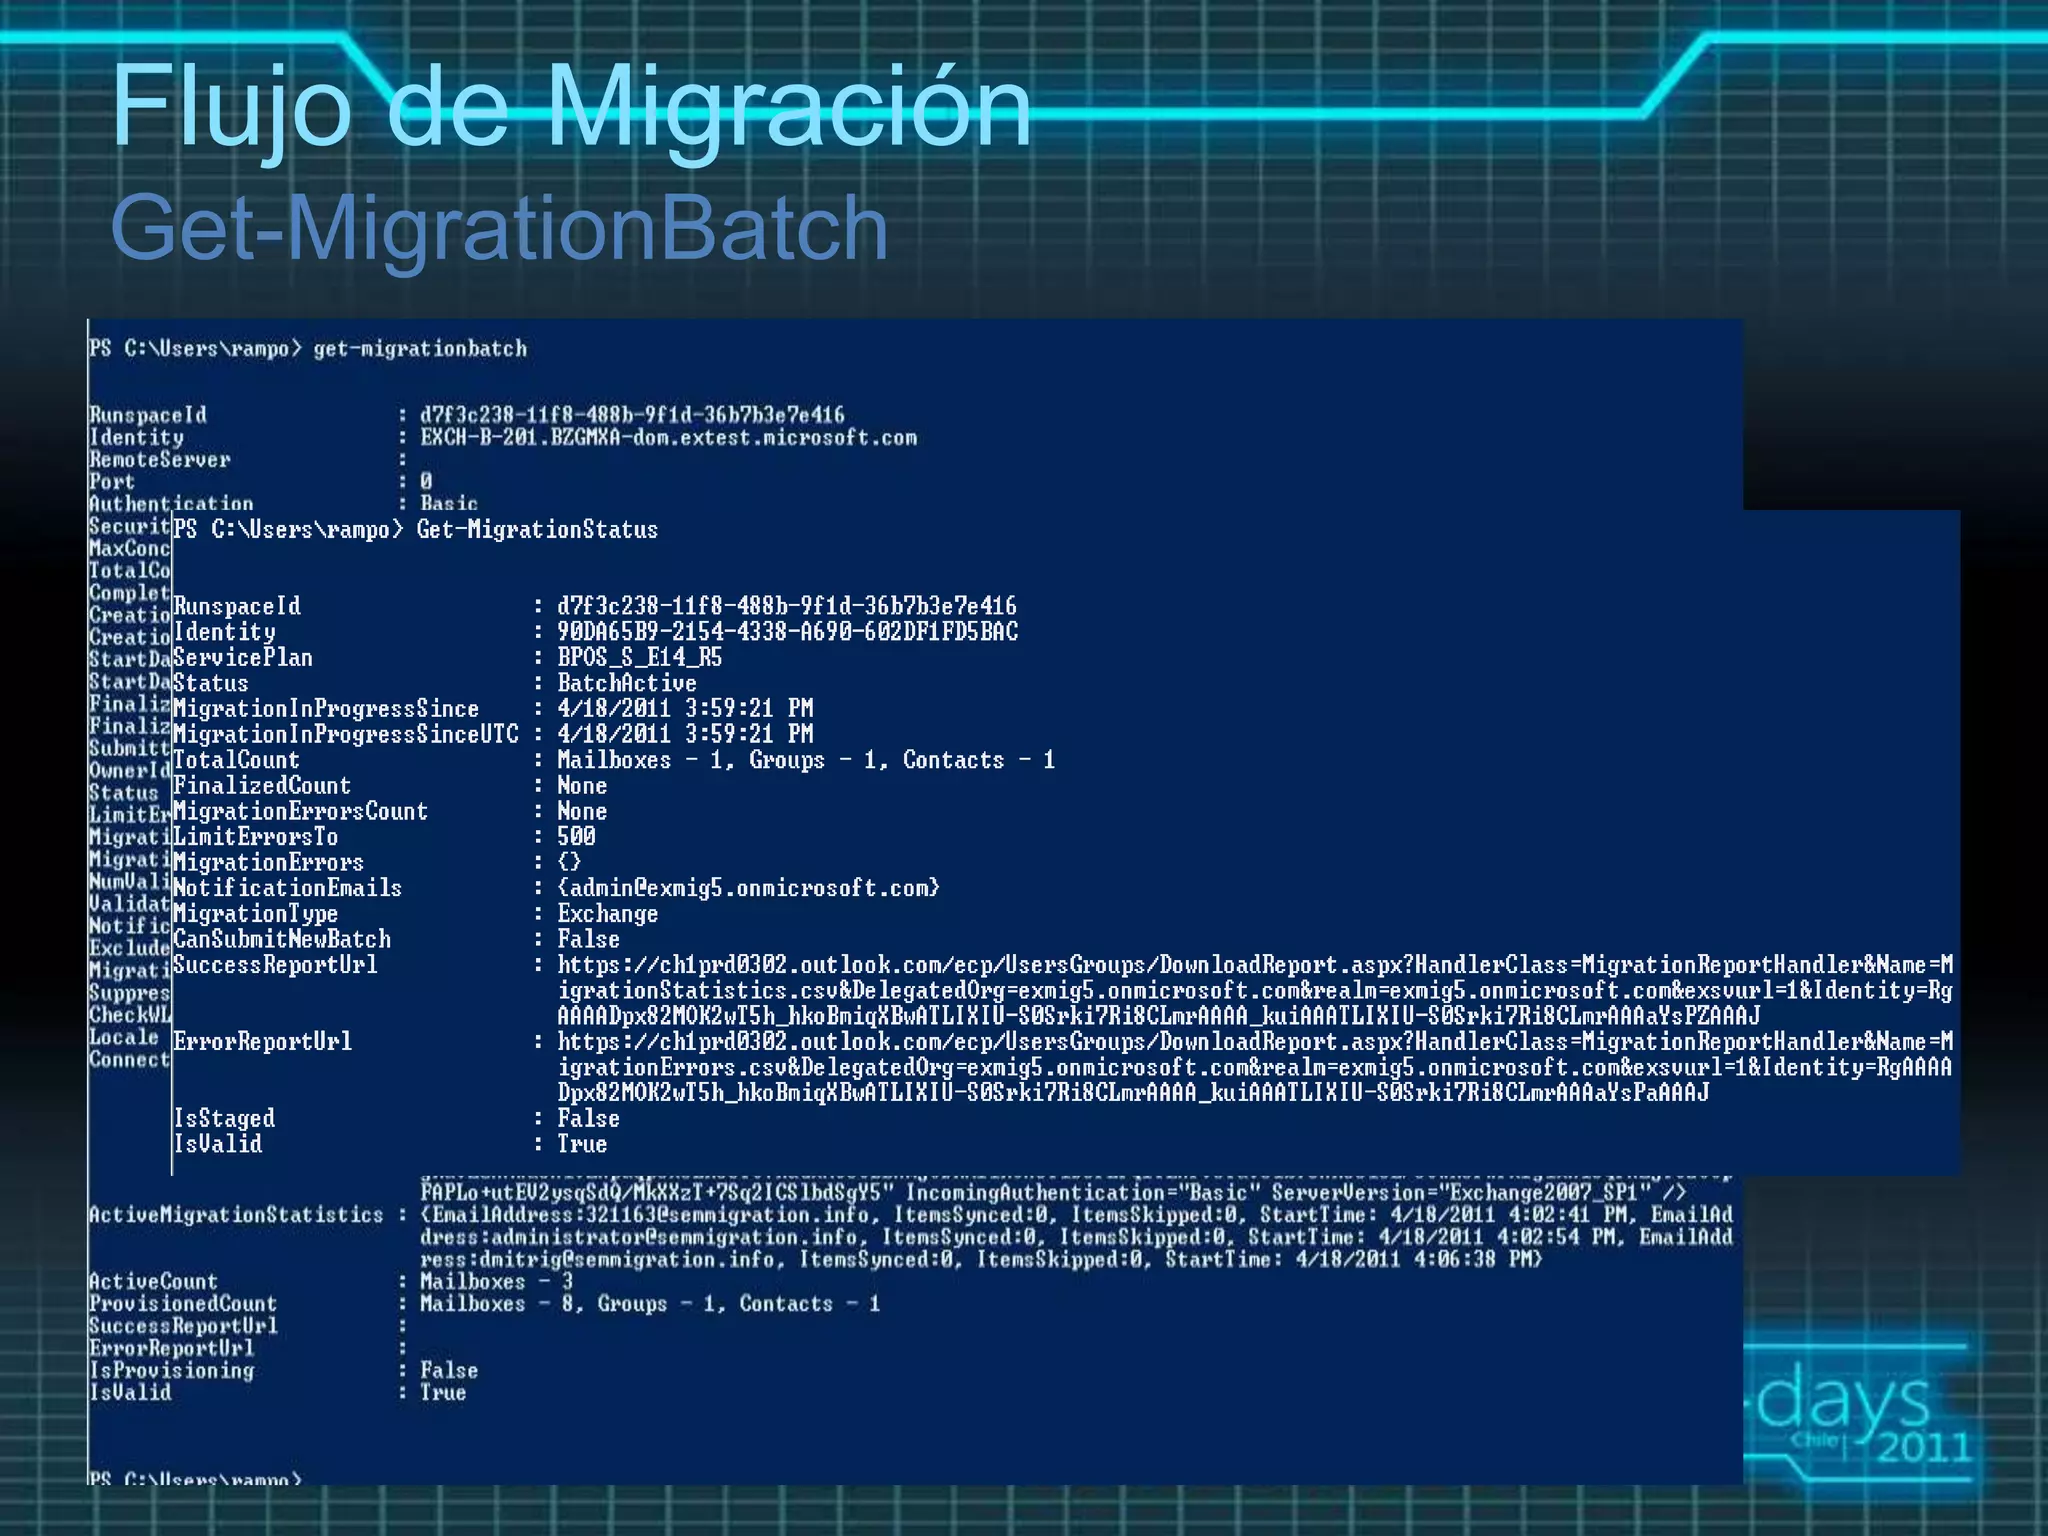The image size is (2048, 1536).
Task: Click the 'BPOS_S_E14_R5' service plan value
Action: click(640, 658)
